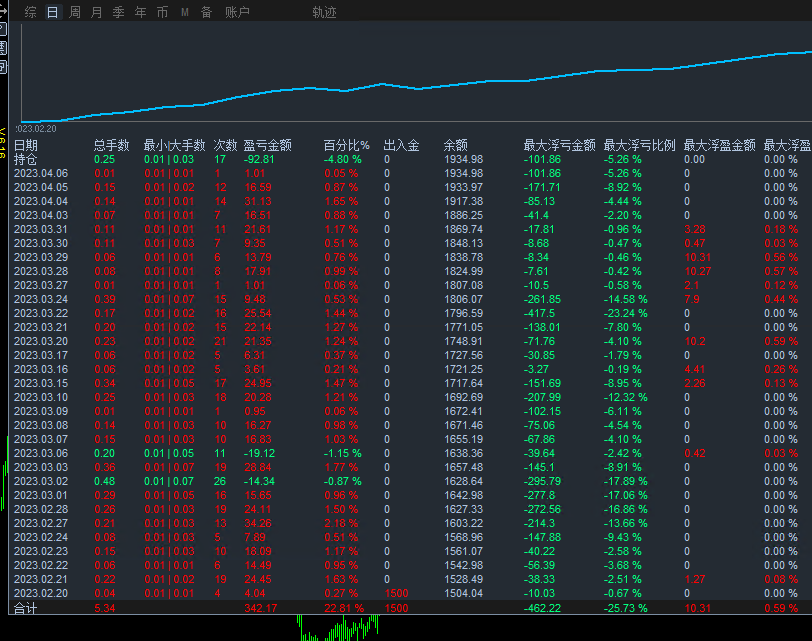812x641 pixels.
Task: Select the 2023.03.06 date row
Action: (x=410, y=453)
